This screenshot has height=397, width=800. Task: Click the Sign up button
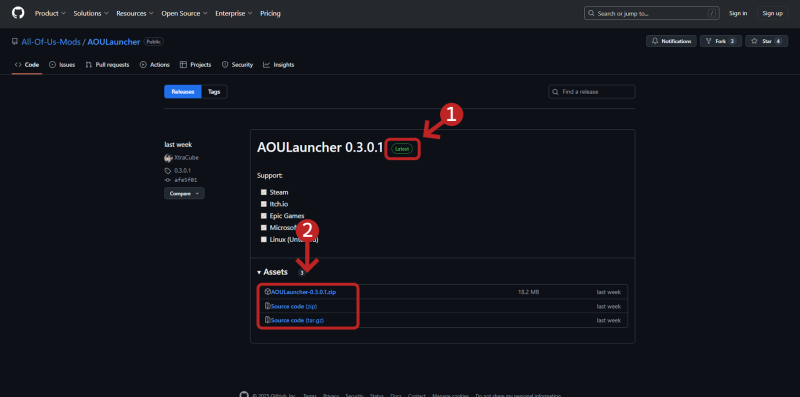772,13
